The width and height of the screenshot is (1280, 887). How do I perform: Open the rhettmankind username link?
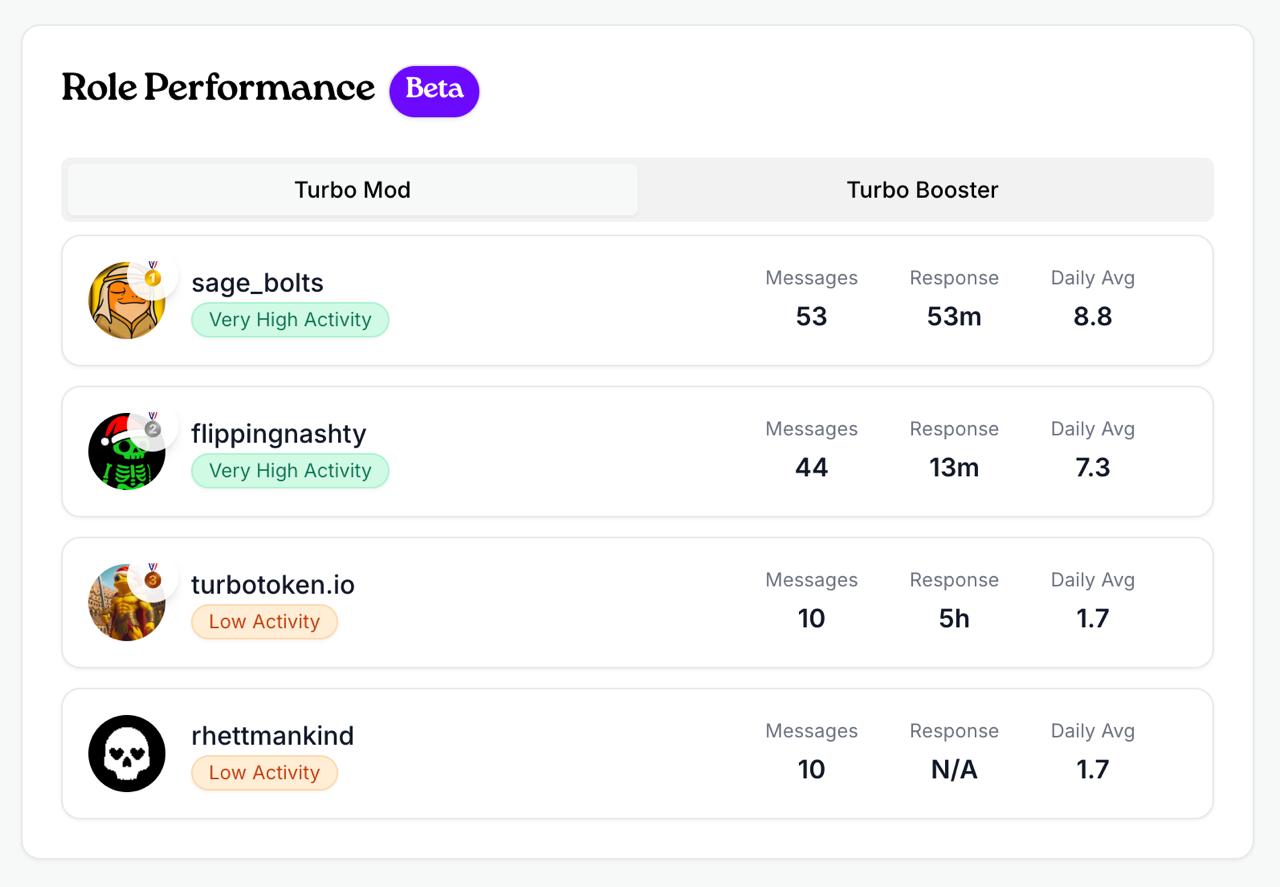click(x=272, y=736)
